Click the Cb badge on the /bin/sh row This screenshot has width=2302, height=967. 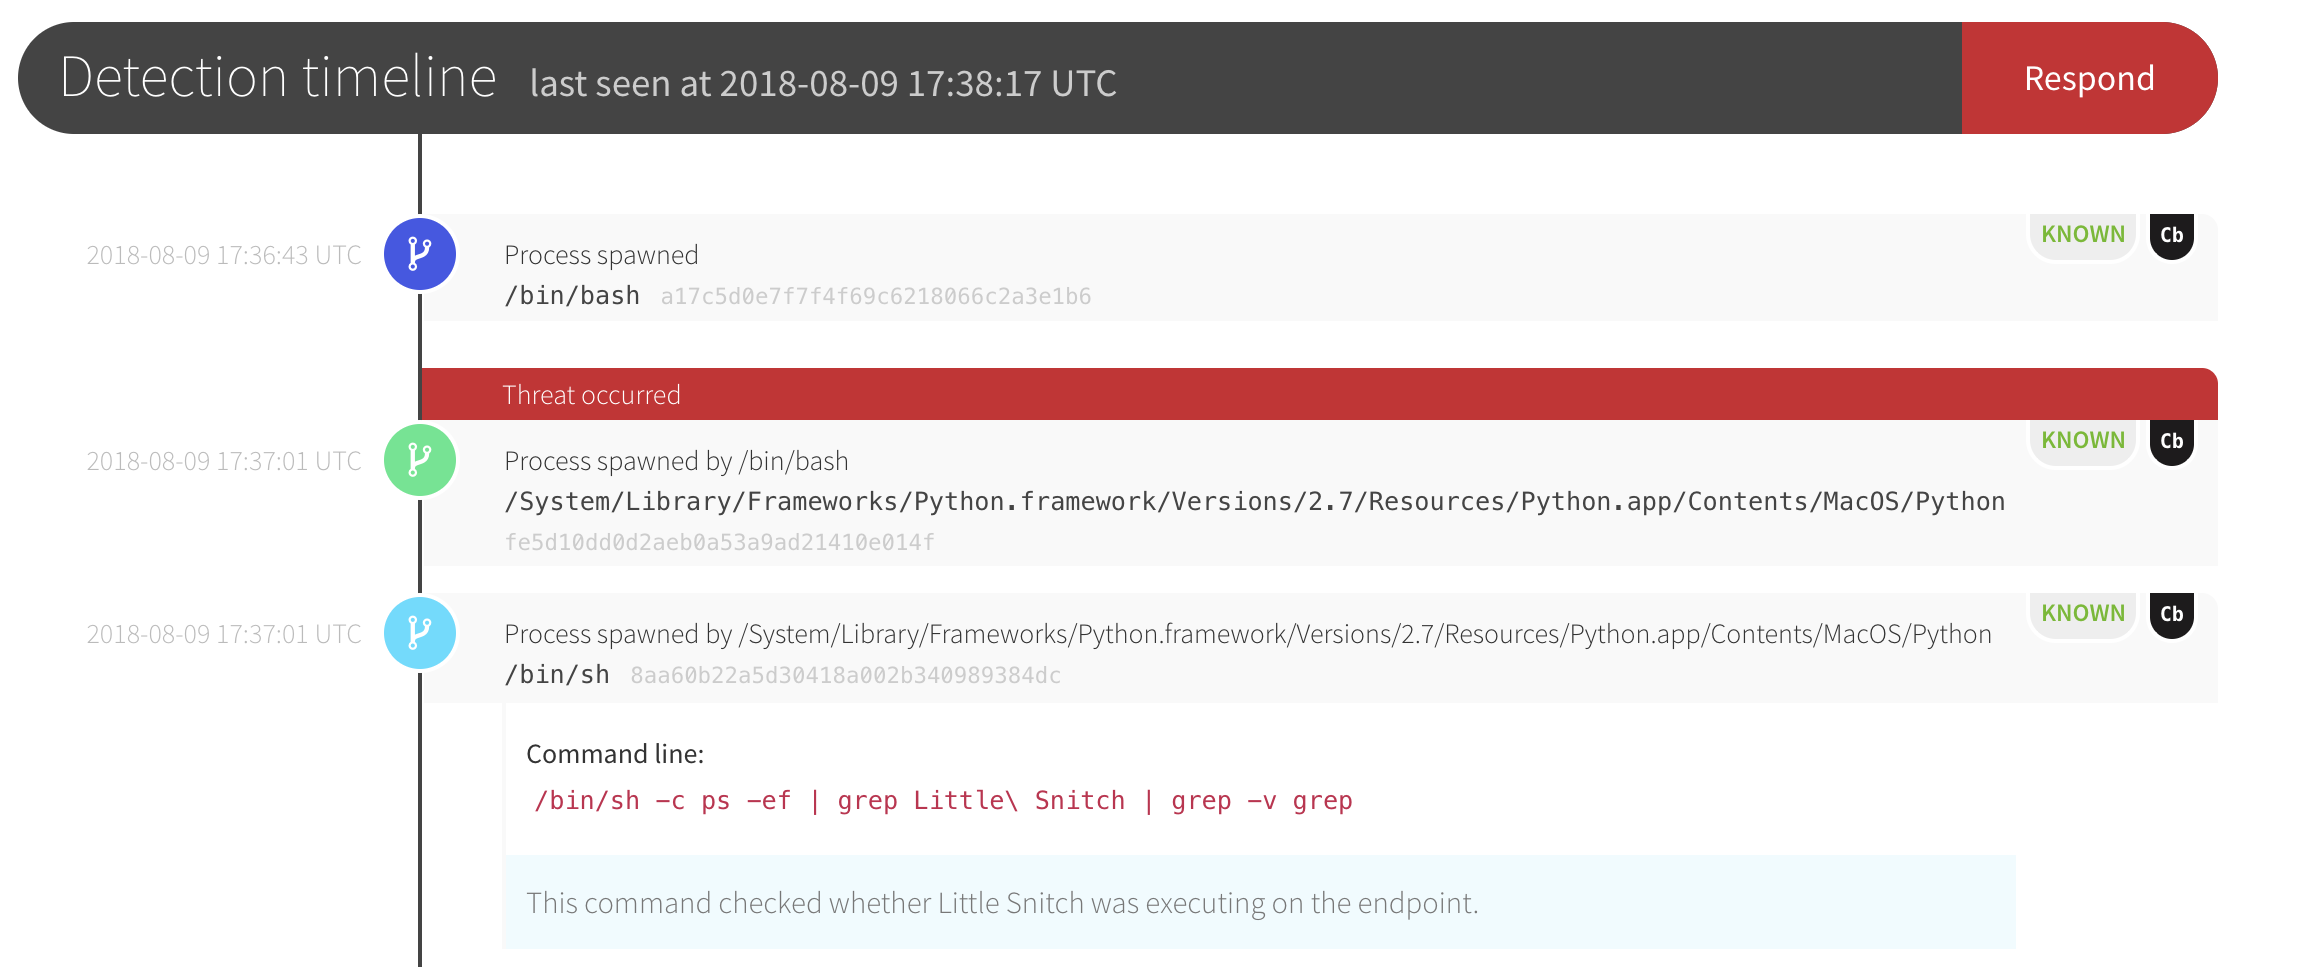point(2171,615)
